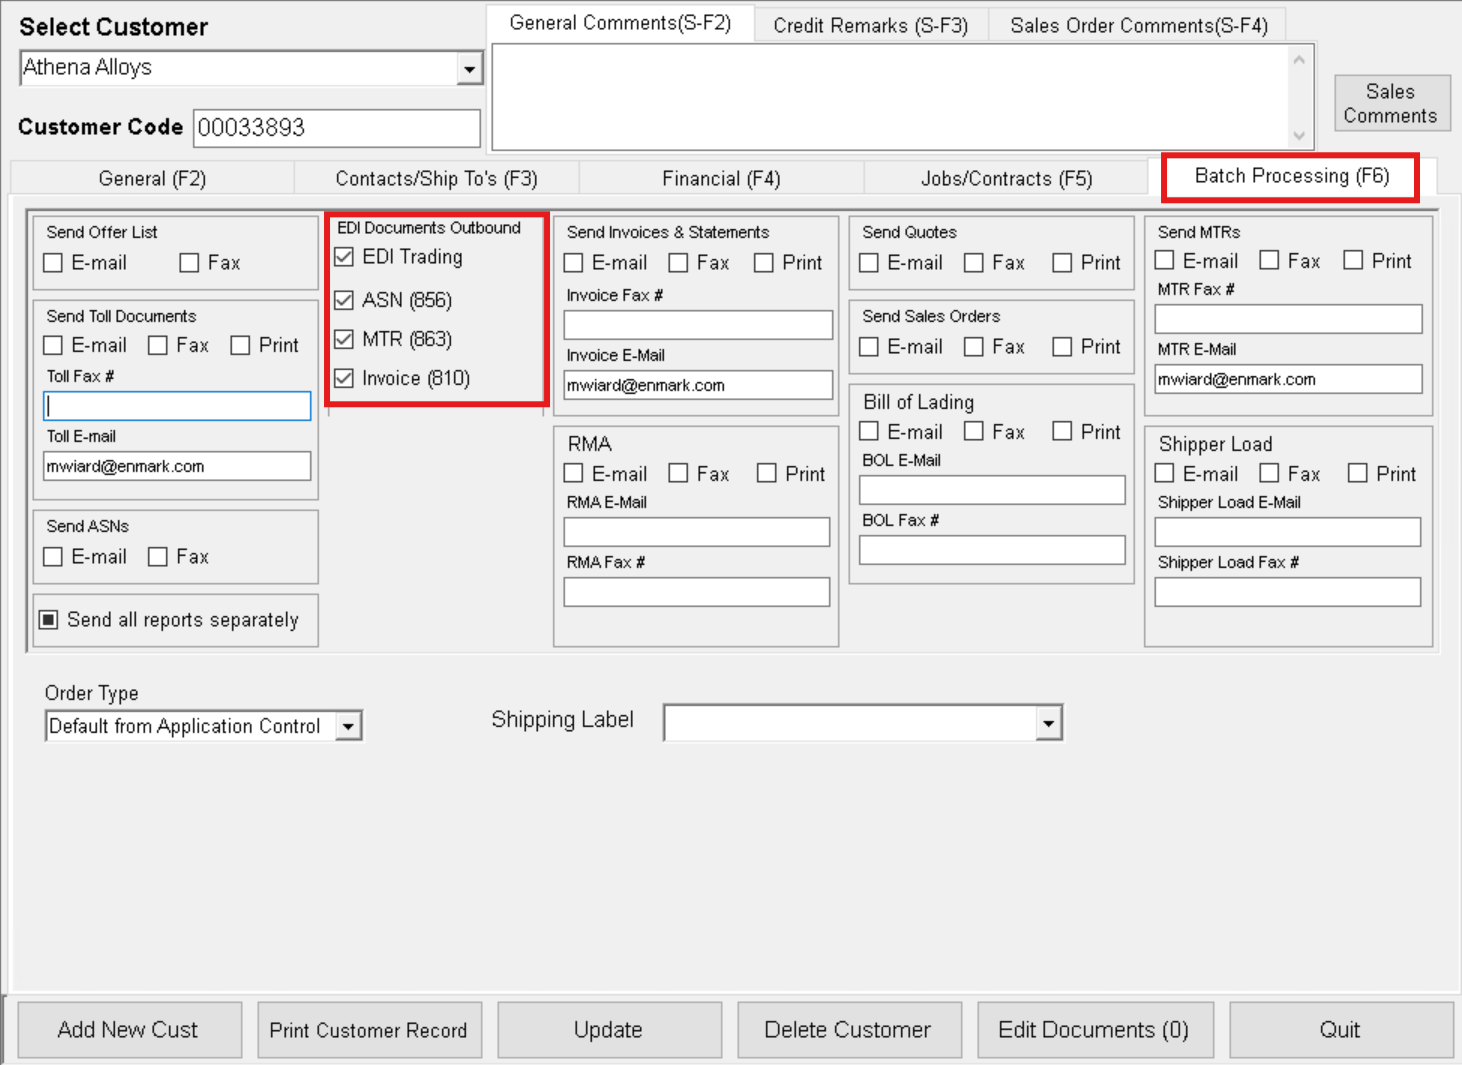This screenshot has height=1065, width=1462.
Task: Switch to Credit Remarks (S-F3) tab
Action: [x=870, y=25]
